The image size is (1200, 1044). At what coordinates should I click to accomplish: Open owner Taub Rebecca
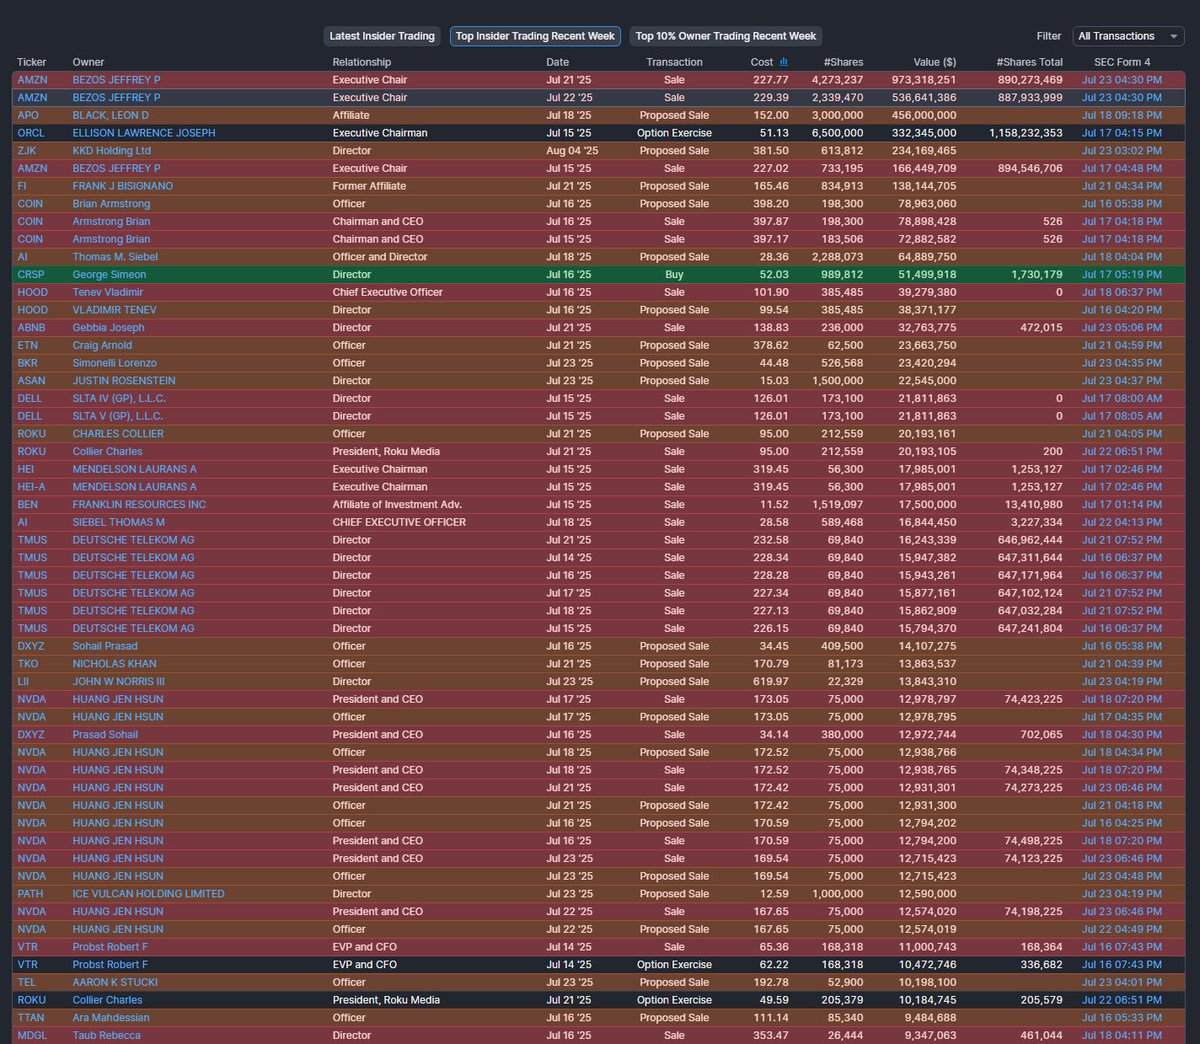[x=106, y=1036]
